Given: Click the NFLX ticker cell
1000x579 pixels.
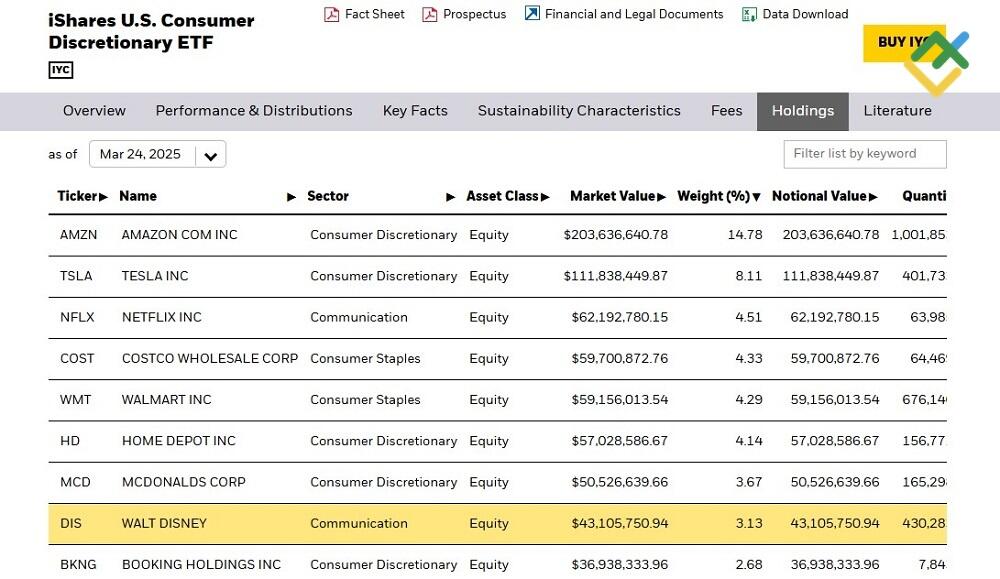Looking at the screenshot, I should tap(77, 317).
